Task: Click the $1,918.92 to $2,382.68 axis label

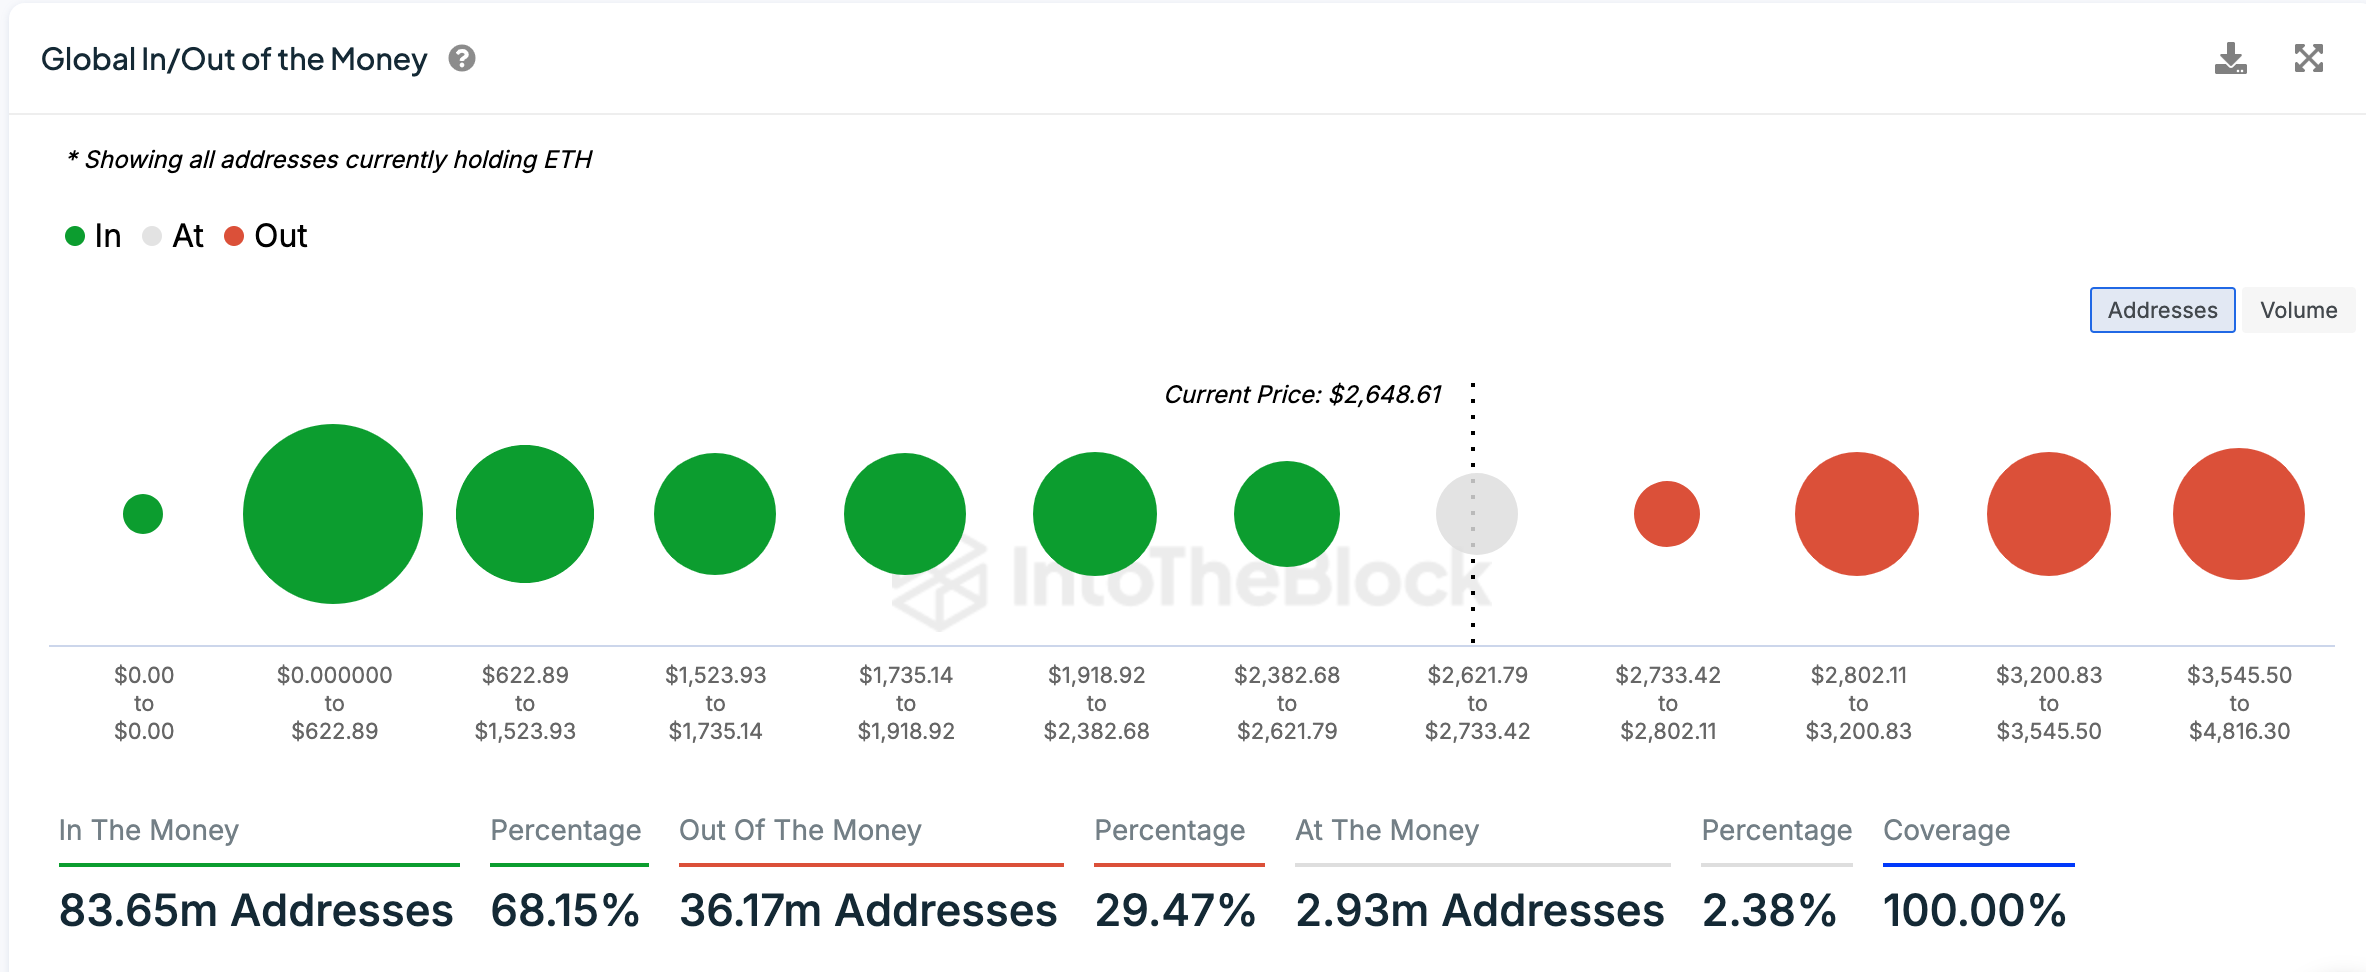Action: click(x=1096, y=703)
